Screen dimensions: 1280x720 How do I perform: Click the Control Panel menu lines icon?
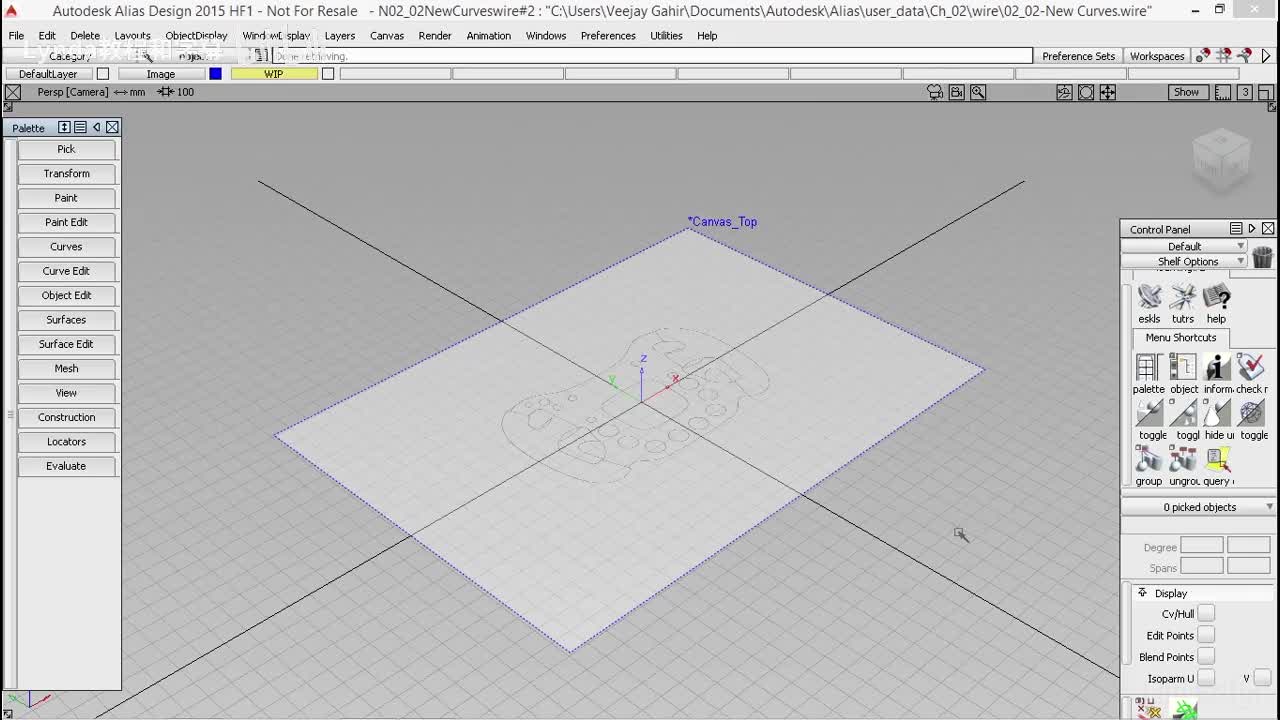pyautogui.click(x=1236, y=229)
